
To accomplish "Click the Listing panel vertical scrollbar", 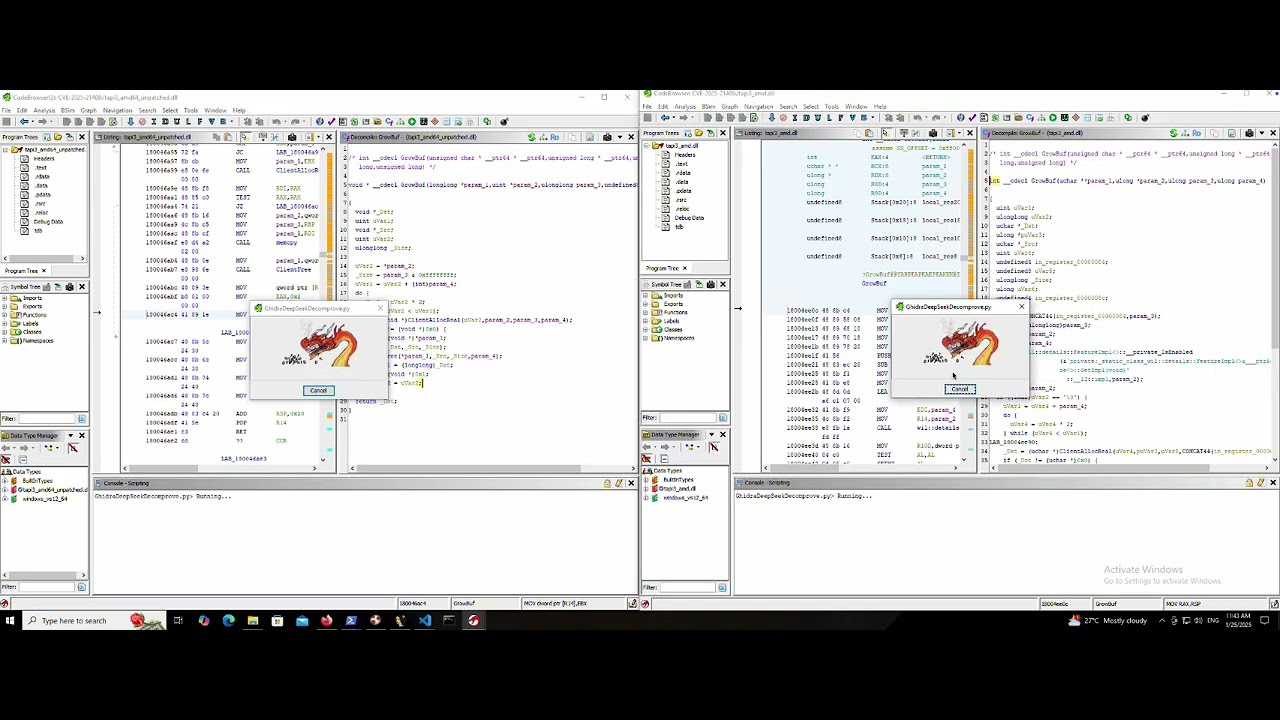I will tap(330, 250).
